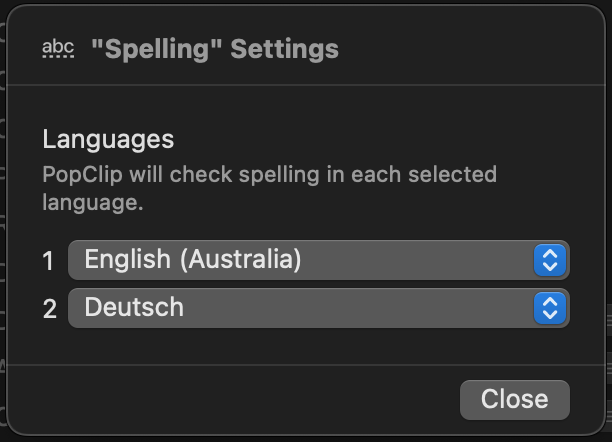612x442 pixels.
Task: Click the number 2 language label
Action: 49,309
